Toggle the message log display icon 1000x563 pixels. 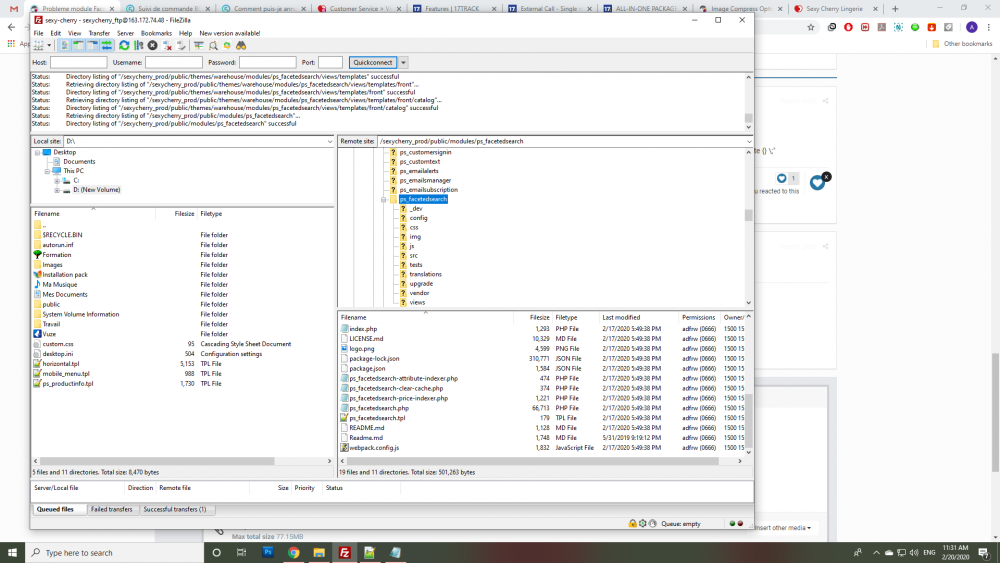[64, 45]
